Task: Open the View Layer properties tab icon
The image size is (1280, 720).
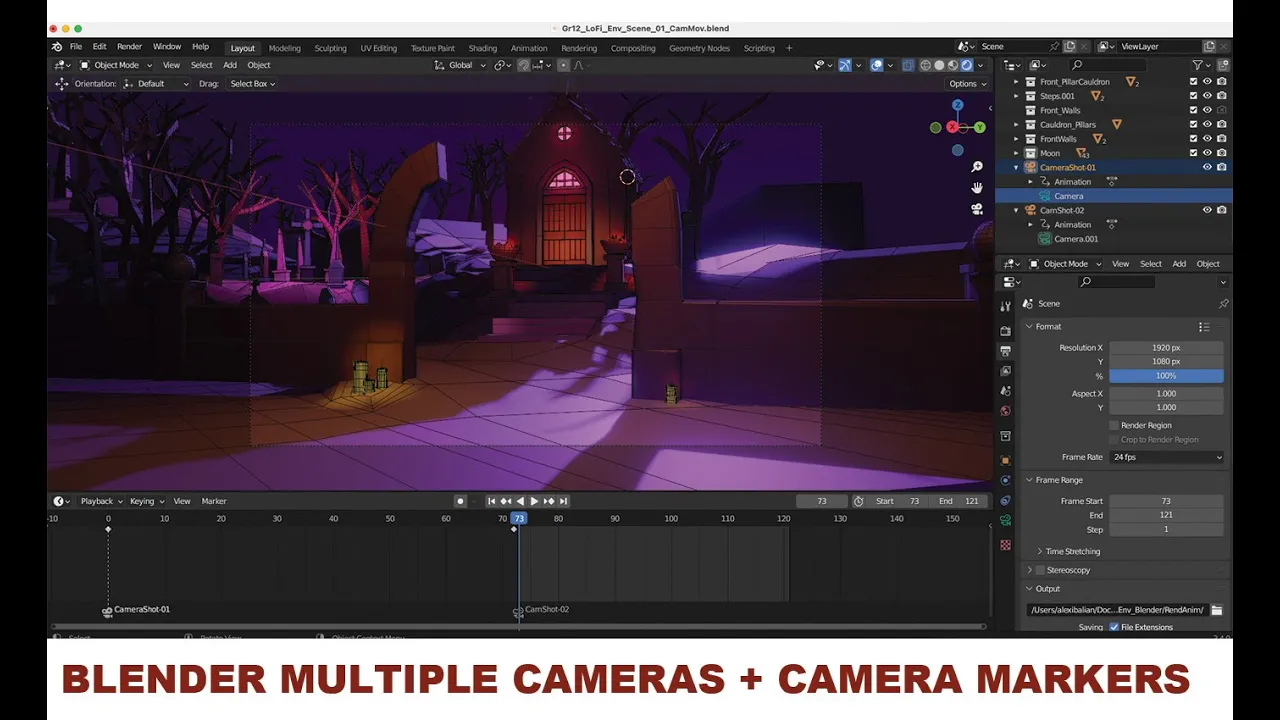Action: click(1005, 371)
